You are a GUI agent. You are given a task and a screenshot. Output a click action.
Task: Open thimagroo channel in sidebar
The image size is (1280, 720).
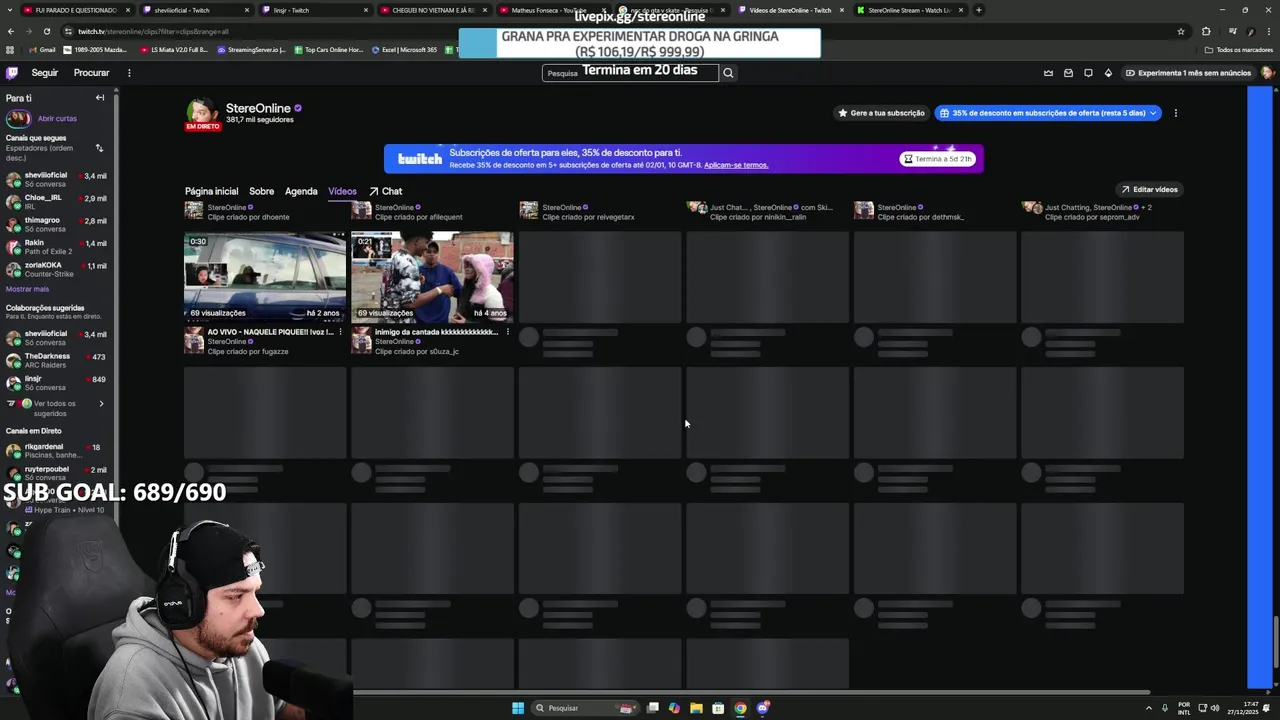coord(56,224)
